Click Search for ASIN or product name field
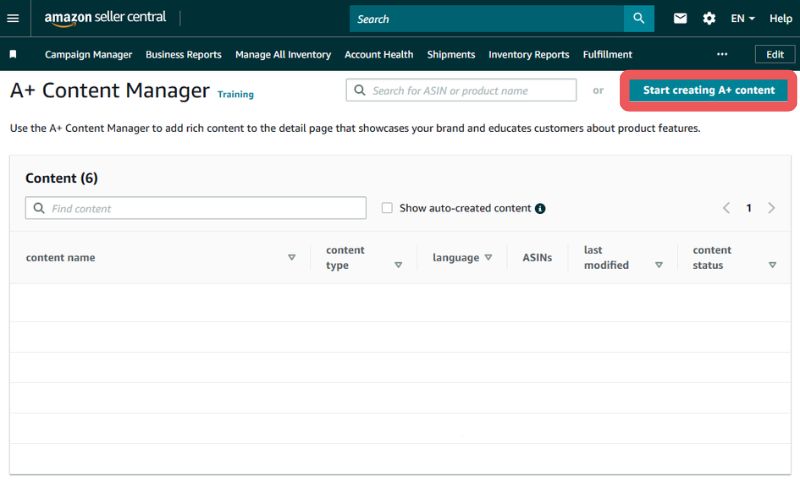Viewport: 800px width, 500px height. click(461, 90)
